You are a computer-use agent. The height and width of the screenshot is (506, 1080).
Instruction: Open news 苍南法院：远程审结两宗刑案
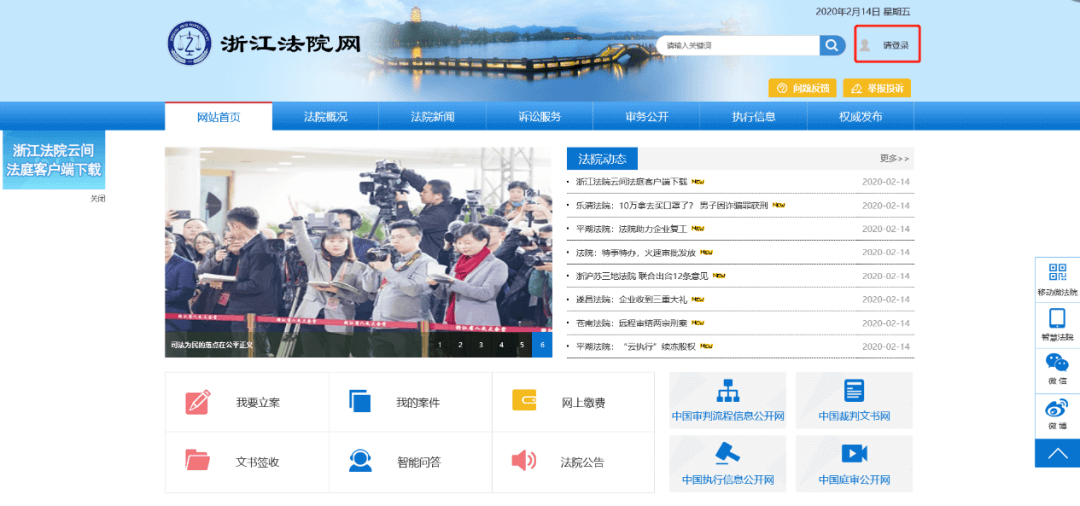[x=632, y=323]
